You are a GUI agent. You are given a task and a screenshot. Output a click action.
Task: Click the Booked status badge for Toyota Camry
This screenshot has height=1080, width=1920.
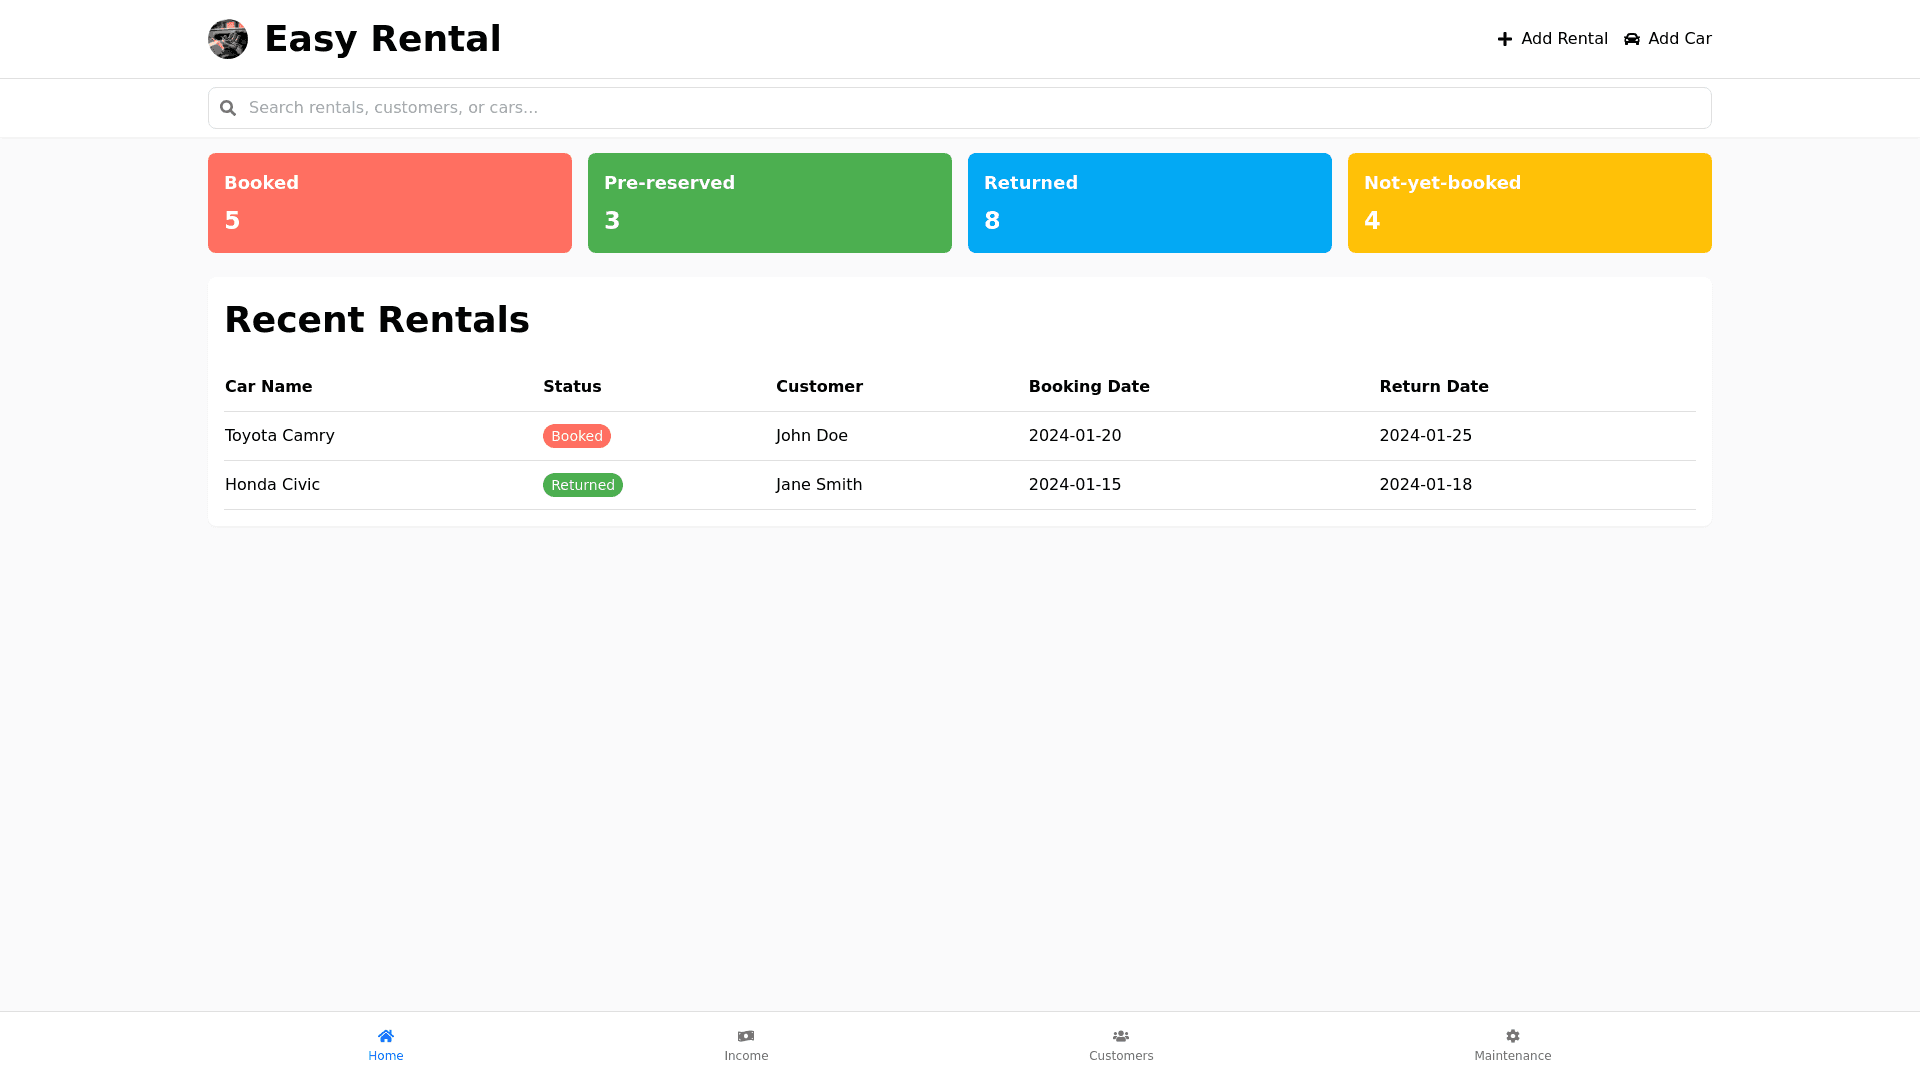(x=577, y=436)
